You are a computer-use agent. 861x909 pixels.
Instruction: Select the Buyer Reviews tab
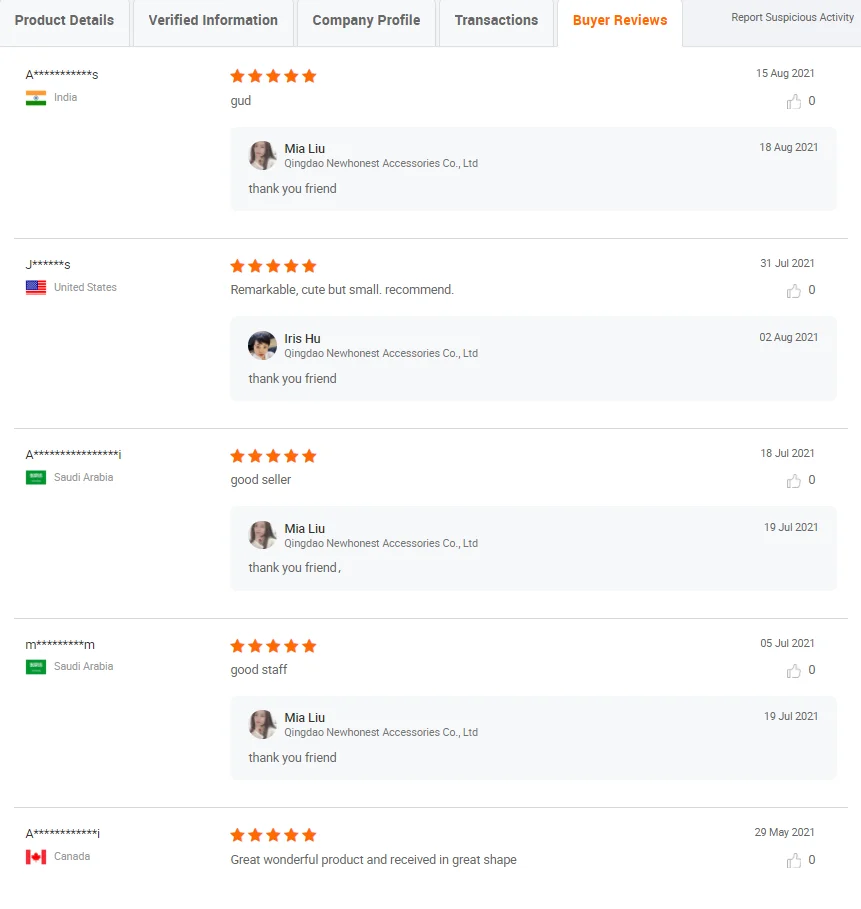(620, 21)
